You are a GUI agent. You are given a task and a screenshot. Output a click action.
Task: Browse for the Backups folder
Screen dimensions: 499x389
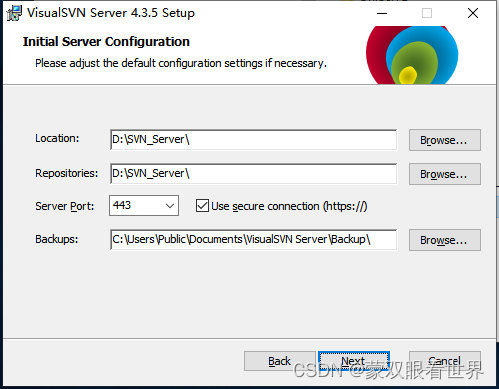(445, 240)
